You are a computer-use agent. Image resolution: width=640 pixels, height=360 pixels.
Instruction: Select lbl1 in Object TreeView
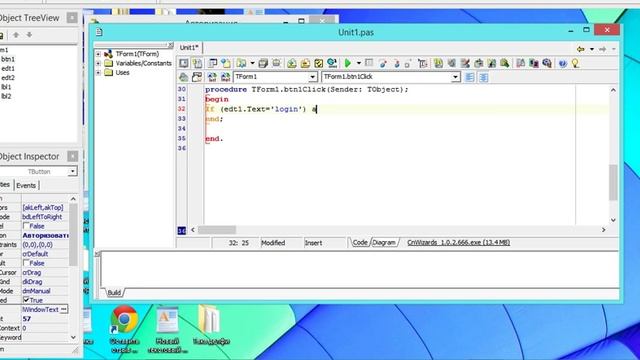[x=6, y=87]
